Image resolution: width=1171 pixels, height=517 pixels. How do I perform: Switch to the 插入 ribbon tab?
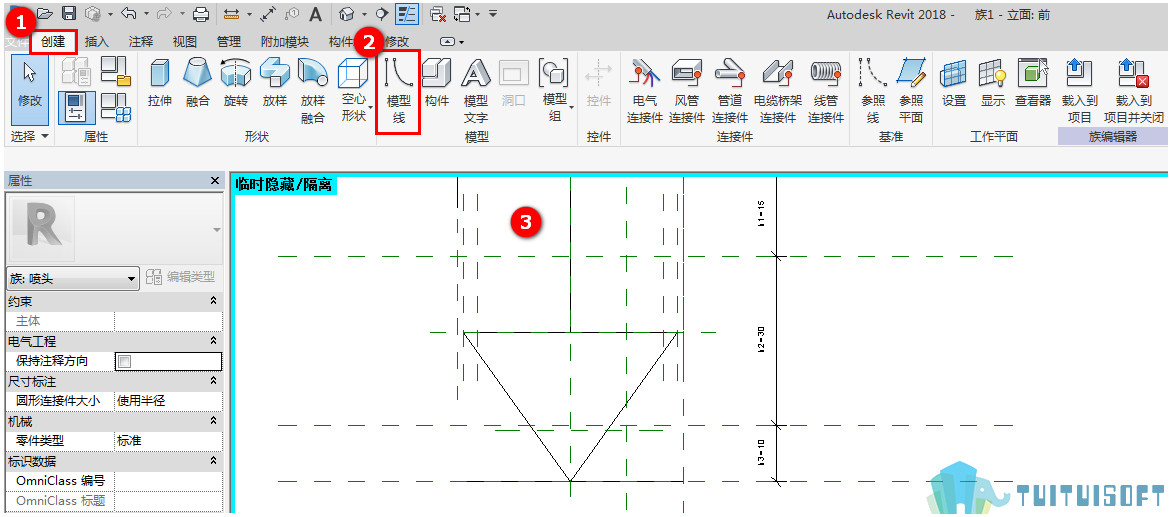tap(96, 42)
